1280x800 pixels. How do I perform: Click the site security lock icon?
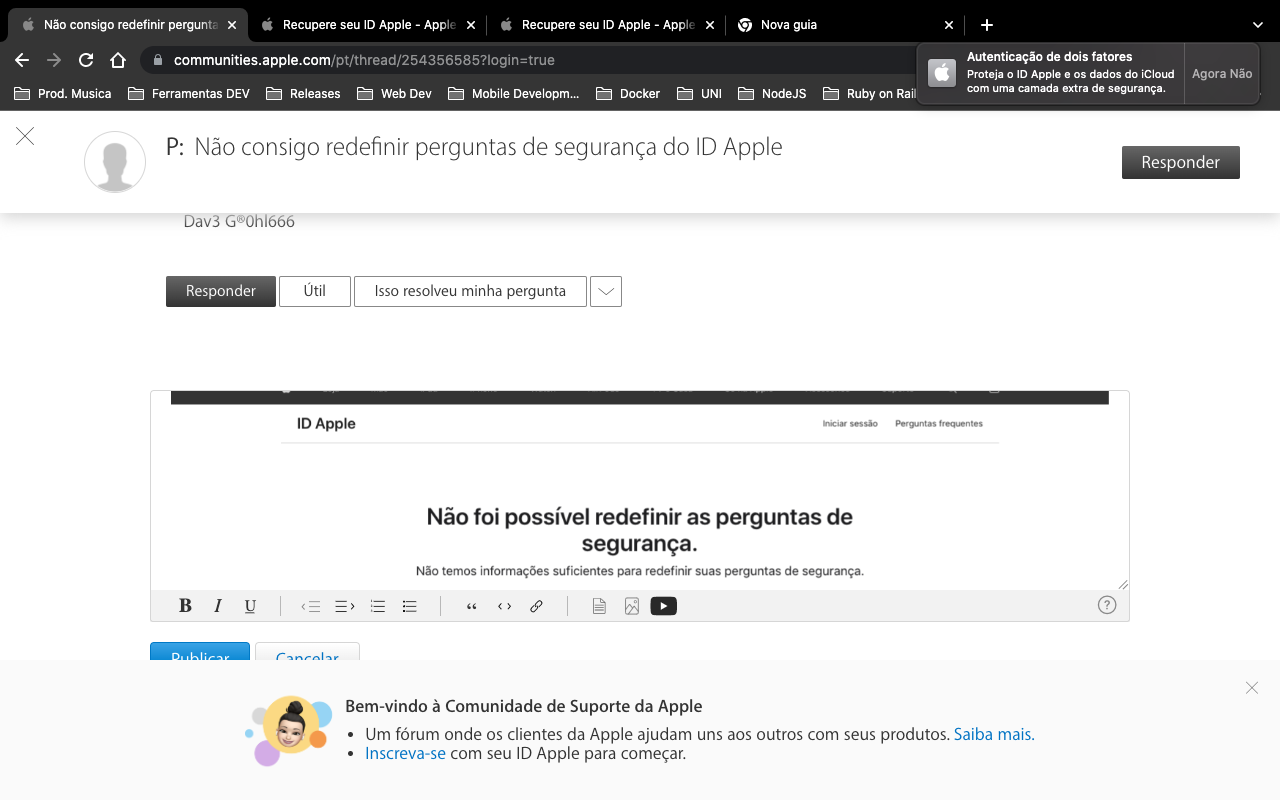click(157, 60)
